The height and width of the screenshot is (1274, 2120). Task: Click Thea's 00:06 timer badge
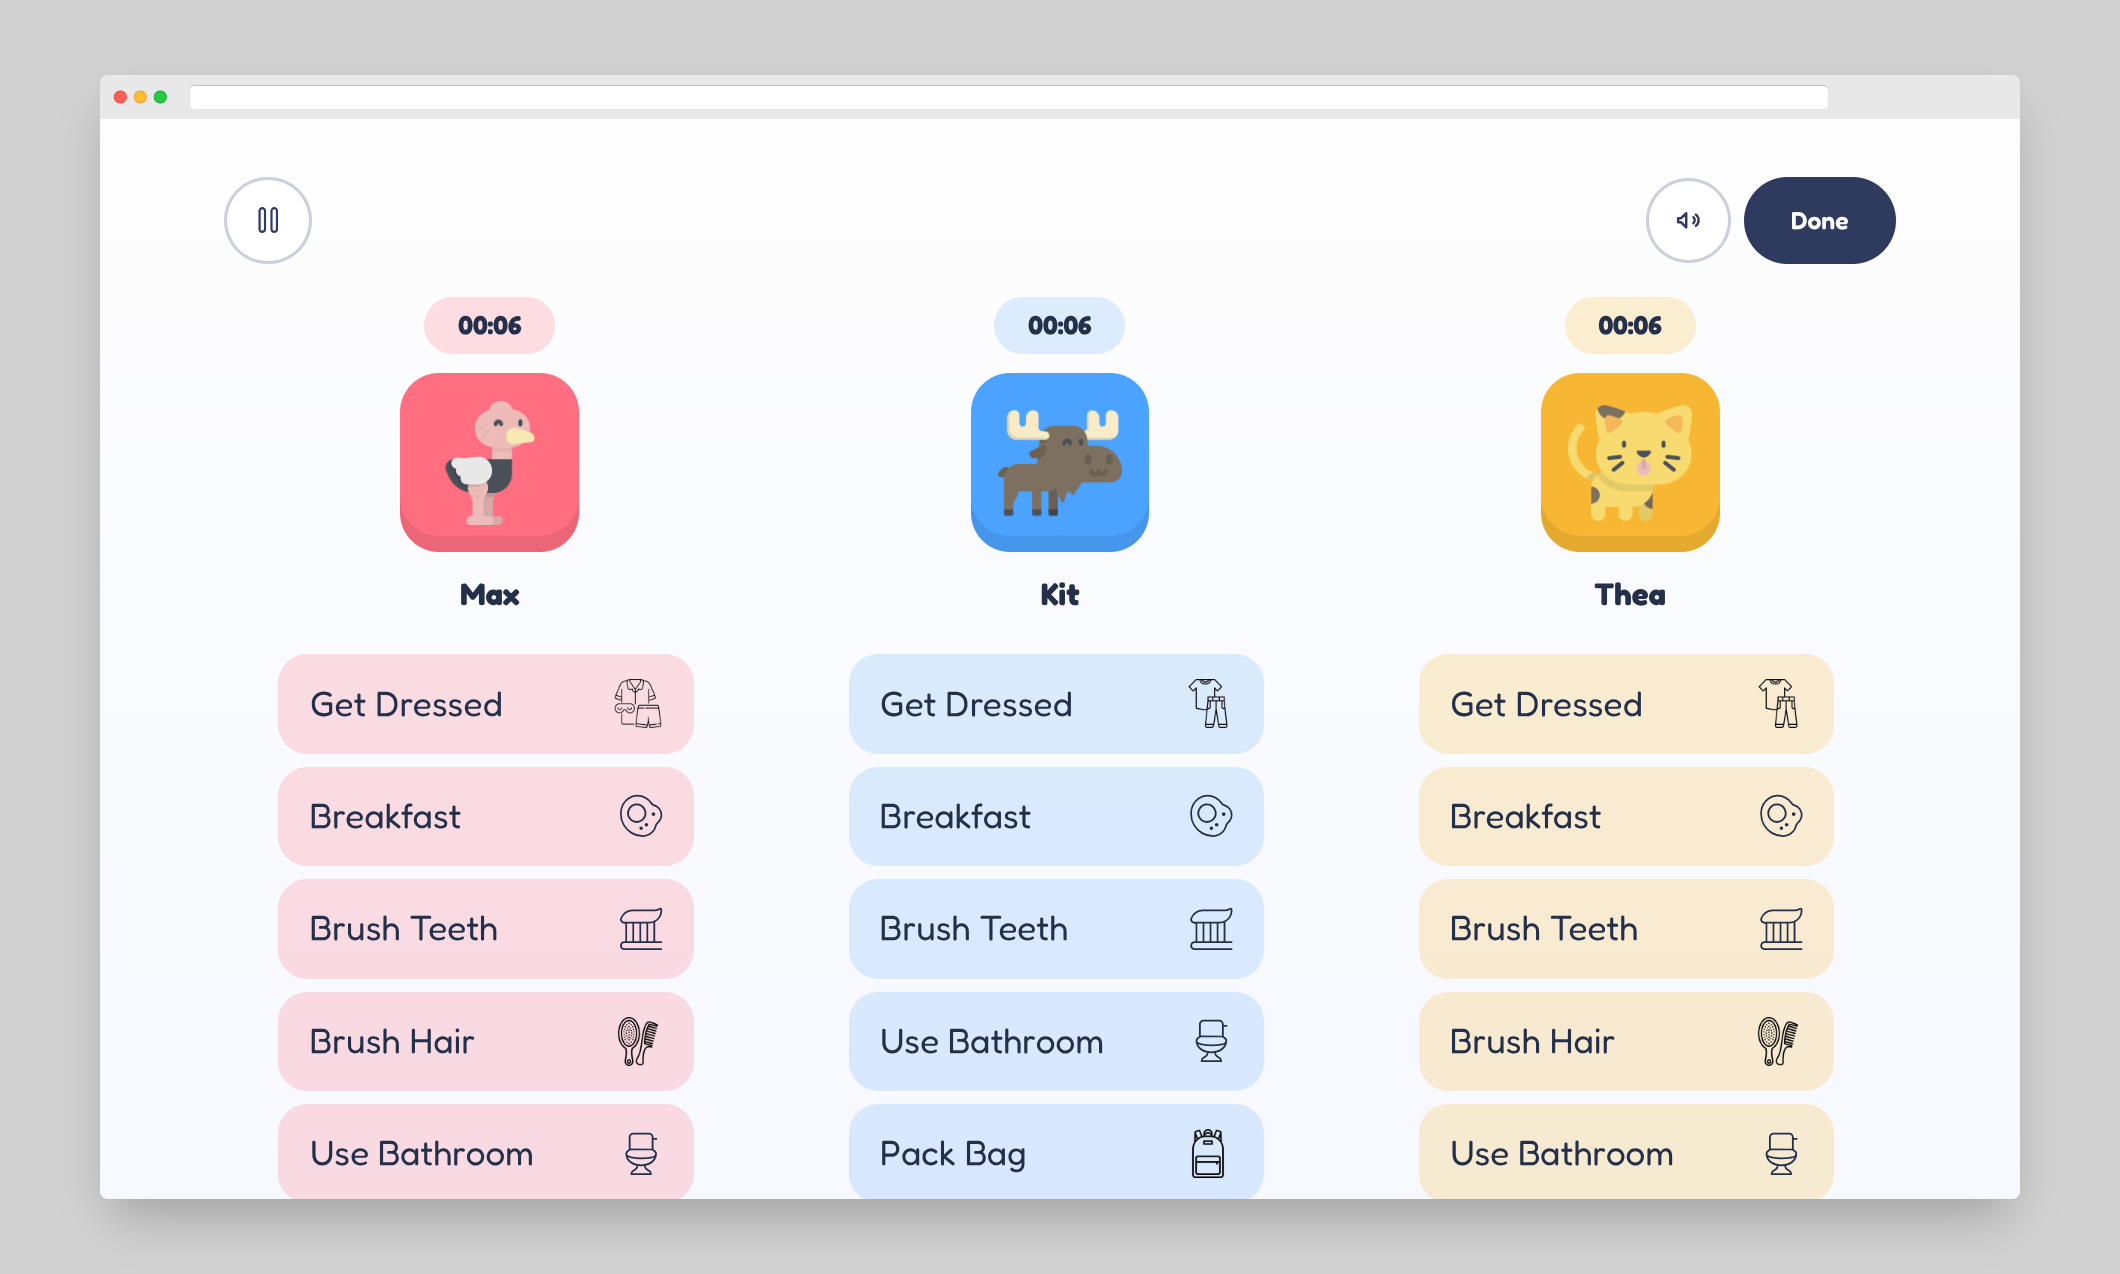(1630, 326)
